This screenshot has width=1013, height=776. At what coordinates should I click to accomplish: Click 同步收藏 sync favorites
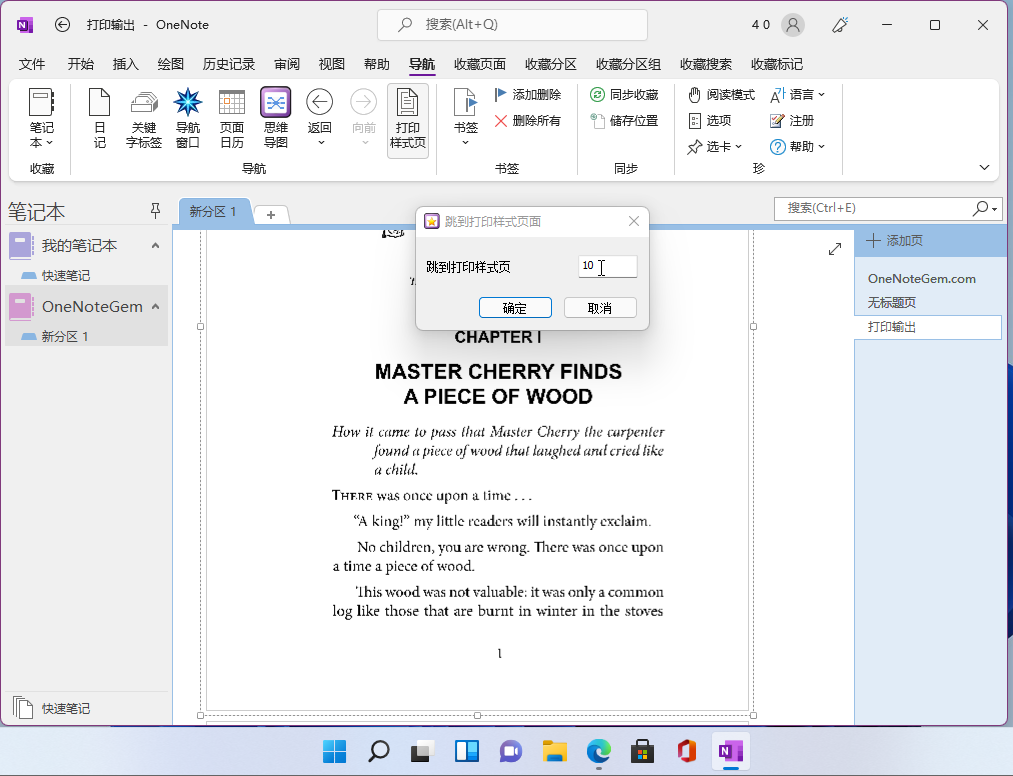click(624, 95)
